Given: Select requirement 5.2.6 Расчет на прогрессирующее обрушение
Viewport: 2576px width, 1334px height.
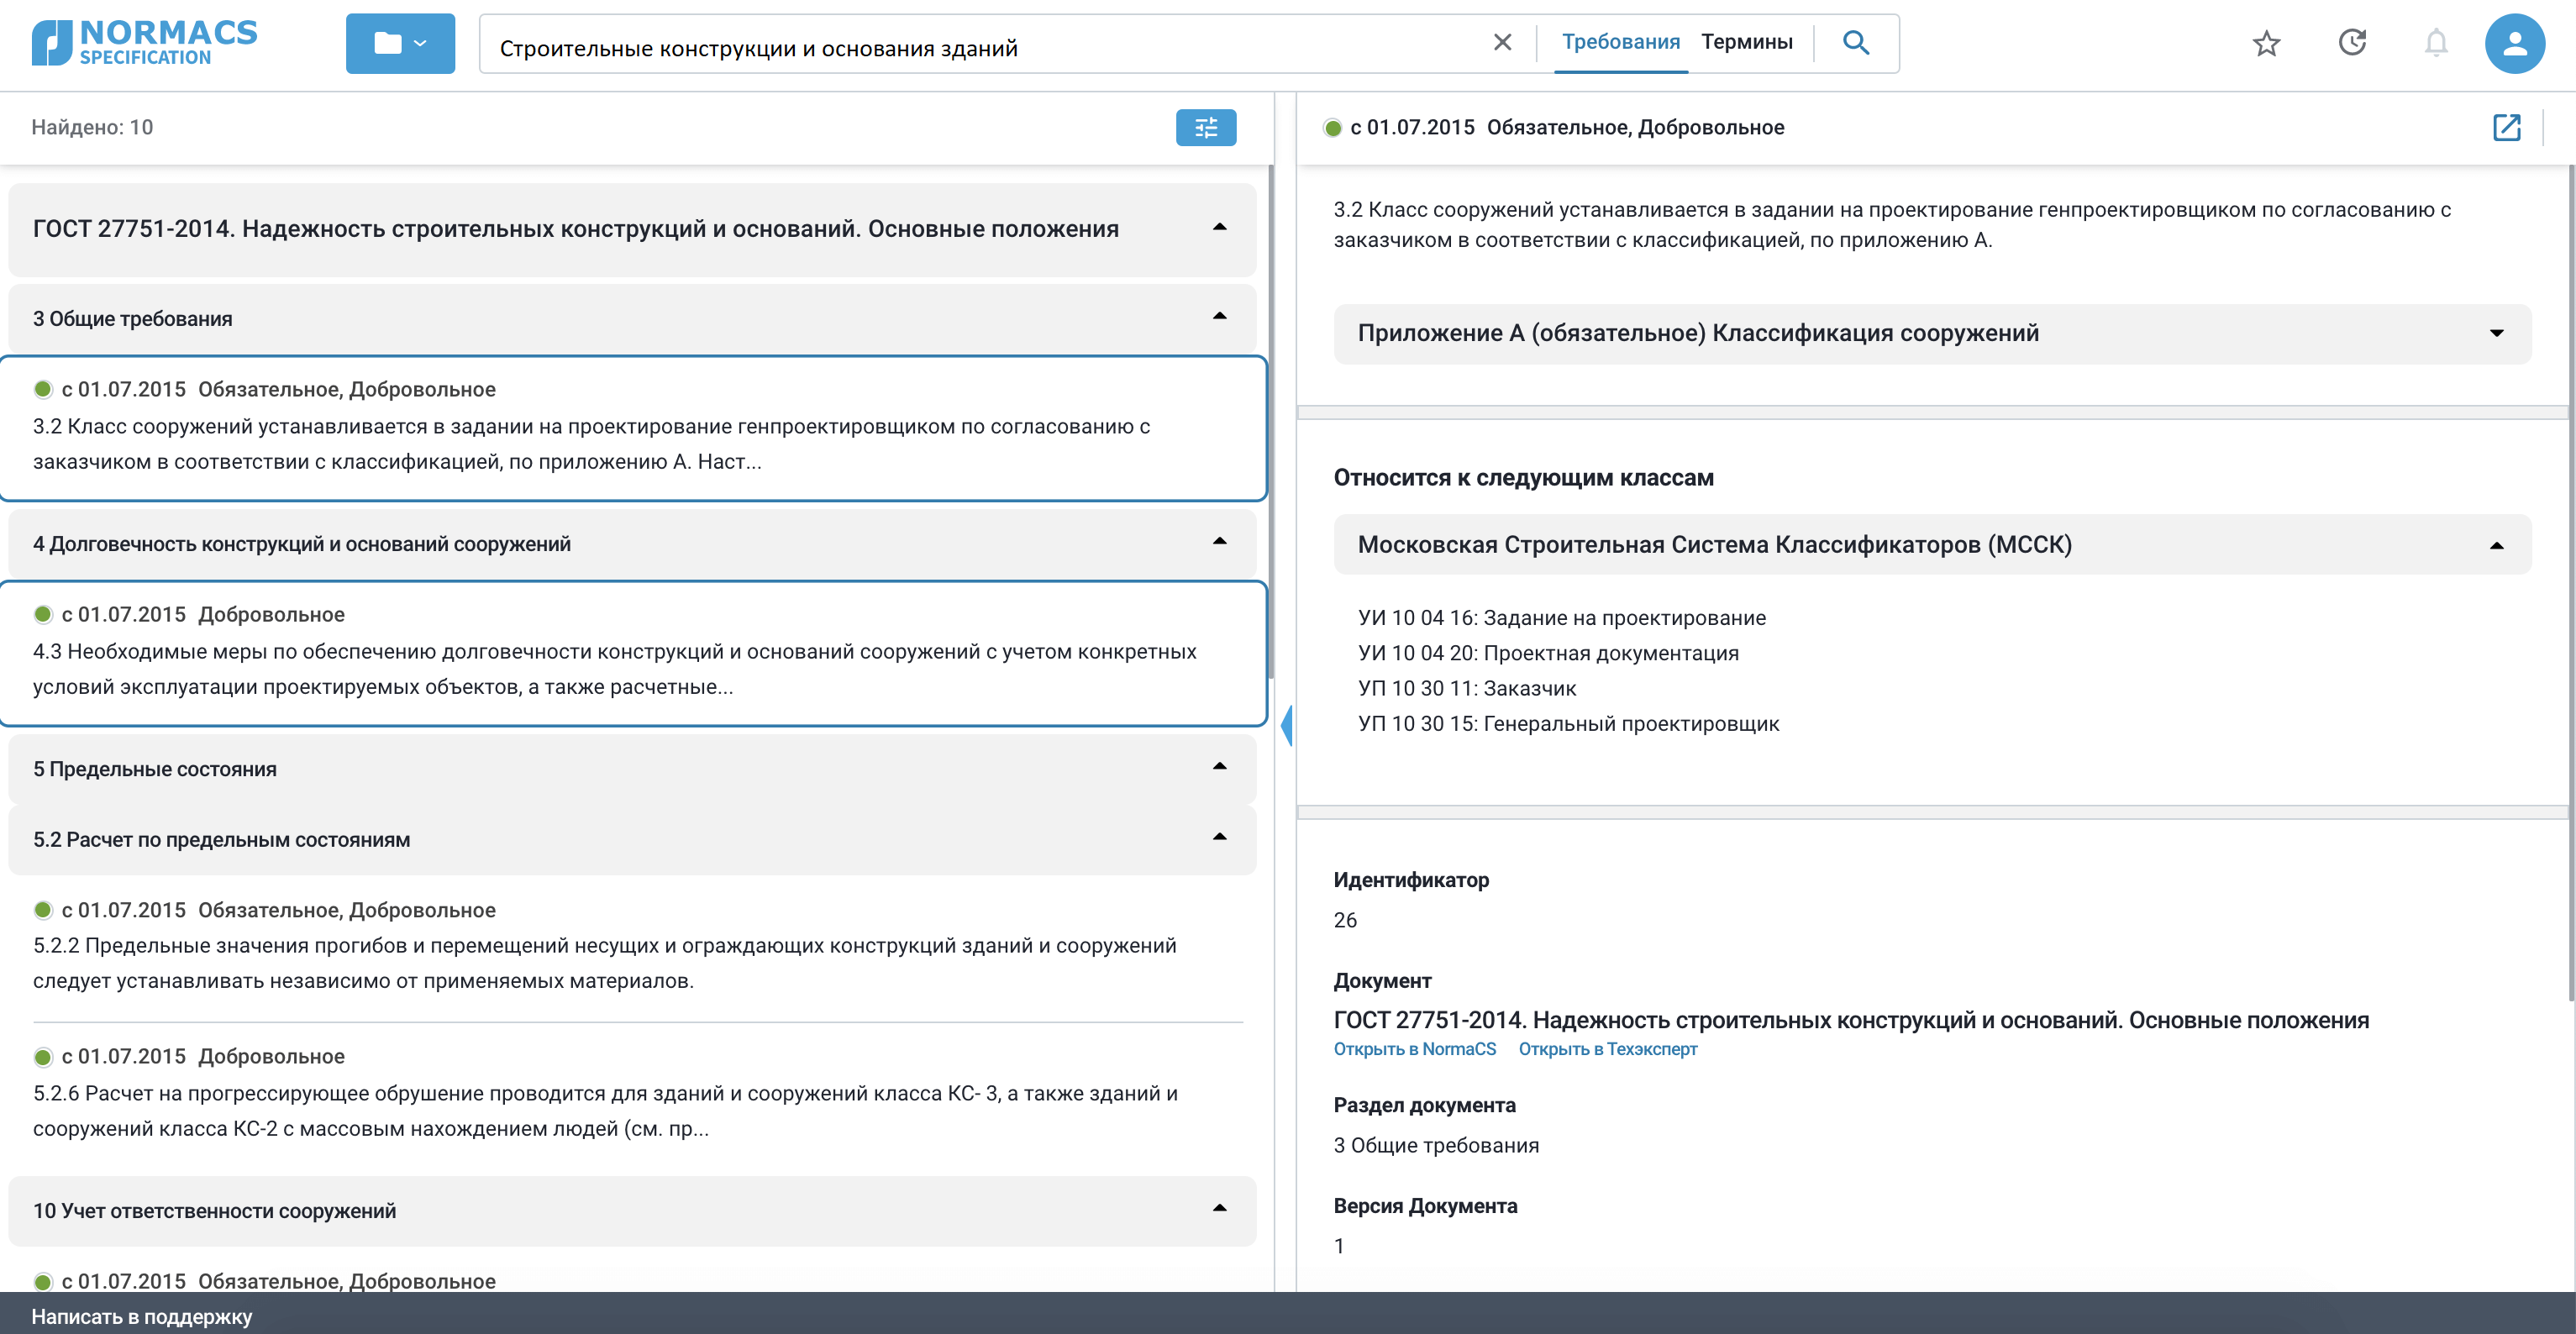Looking at the screenshot, I should (633, 1093).
